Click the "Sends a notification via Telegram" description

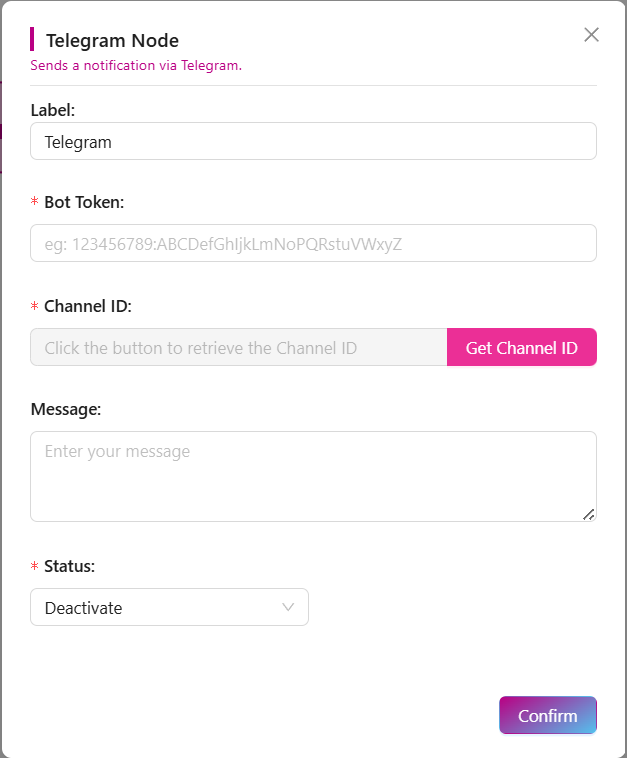pos(136,66)
